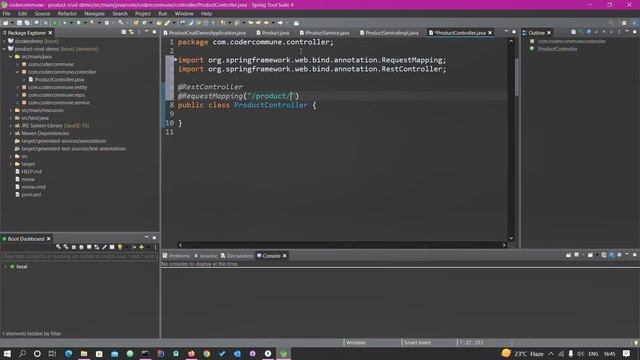
Task: Click the stop icon in Boot Dashboard toolbar
Action: pyautogui.click(x=74, y=247)
